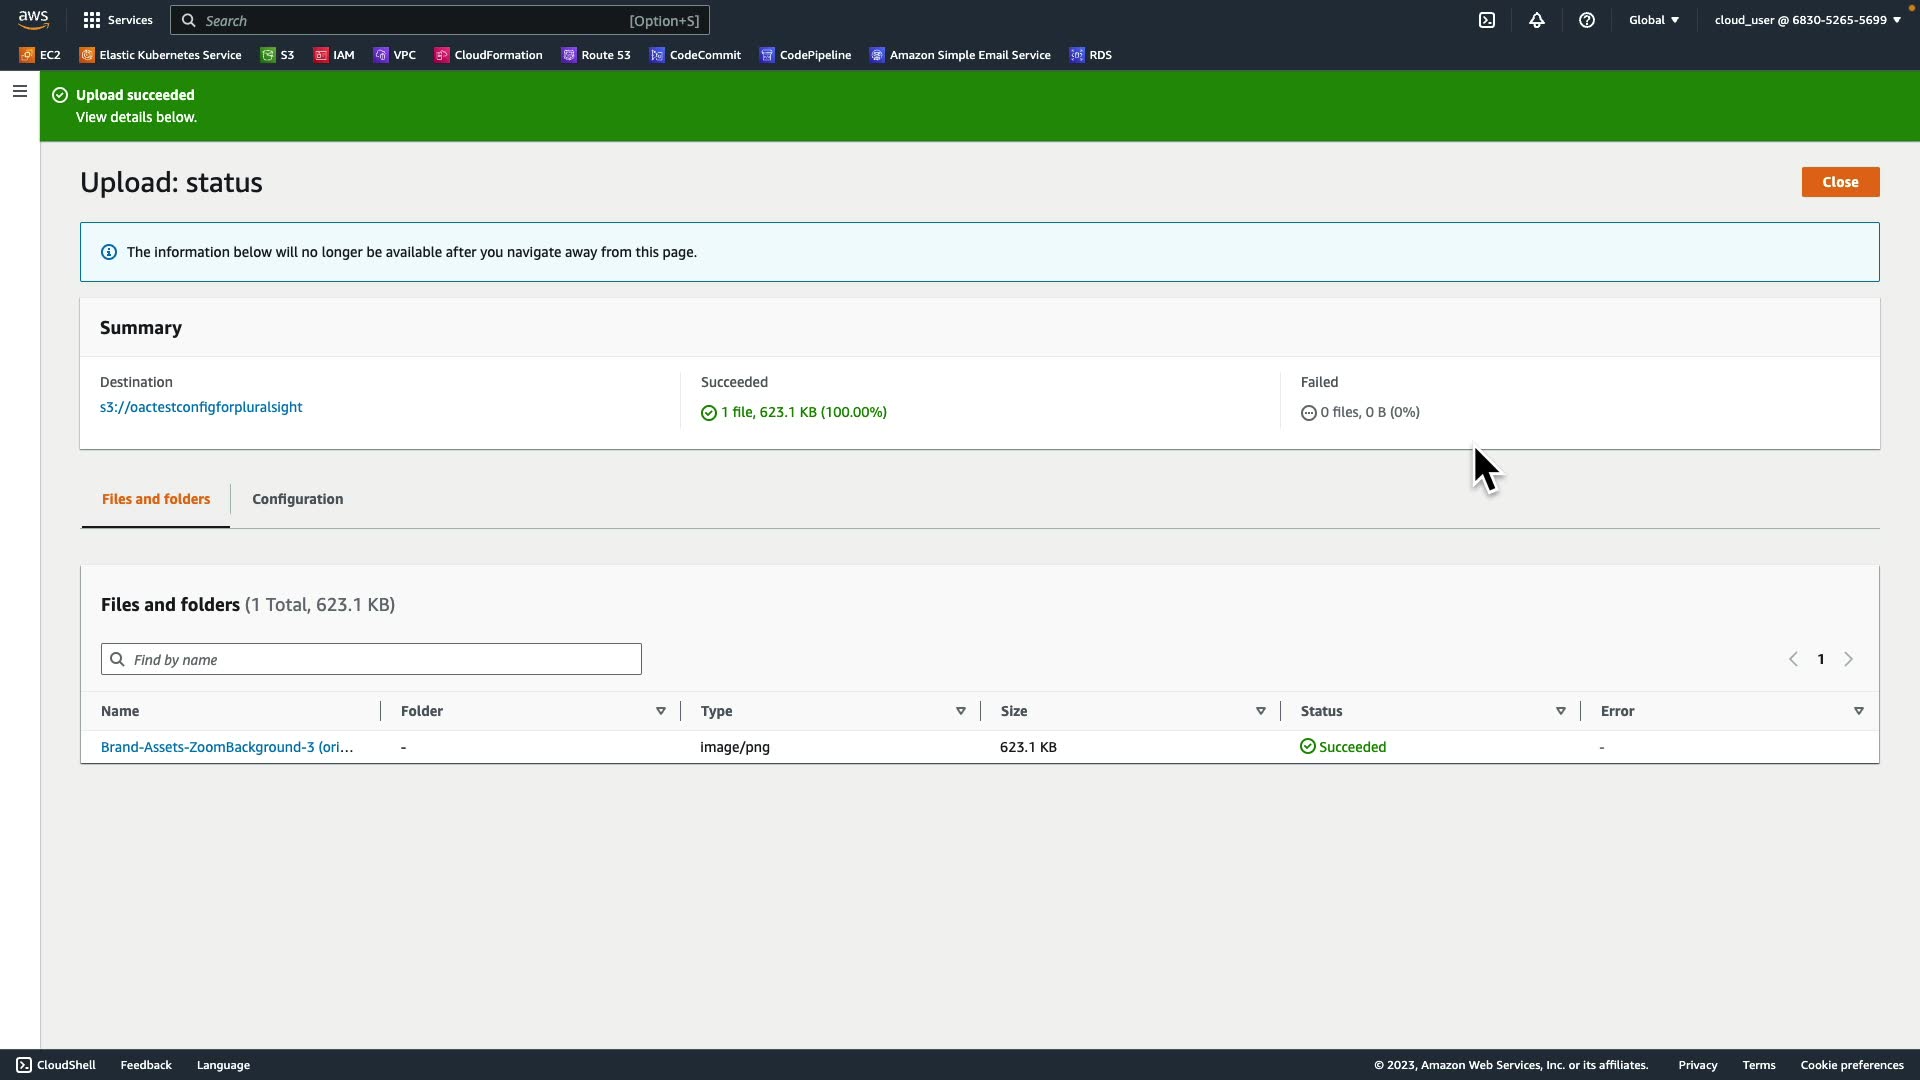1920x1080 pixels.
Task: Open the CloudShell icon in top bar
Action: tap(1487, 20)
